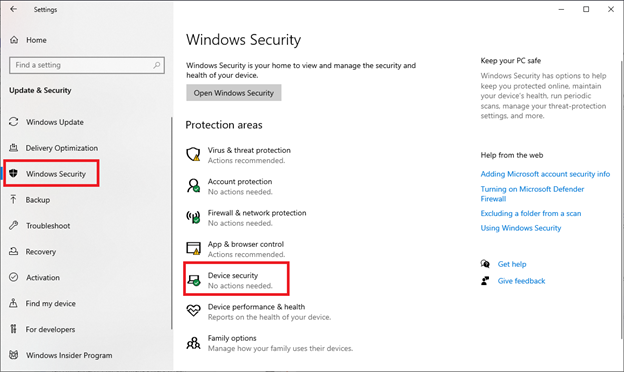Click the Protection areas heading

pos(224,125)
